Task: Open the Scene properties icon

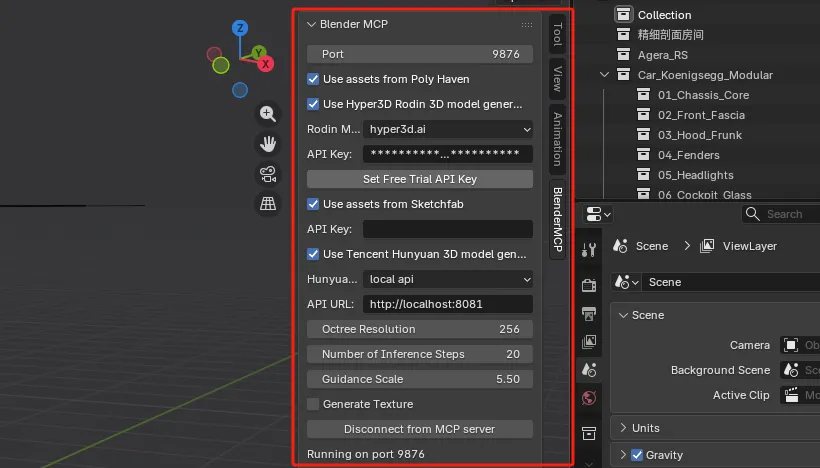Action: (589, 370)
